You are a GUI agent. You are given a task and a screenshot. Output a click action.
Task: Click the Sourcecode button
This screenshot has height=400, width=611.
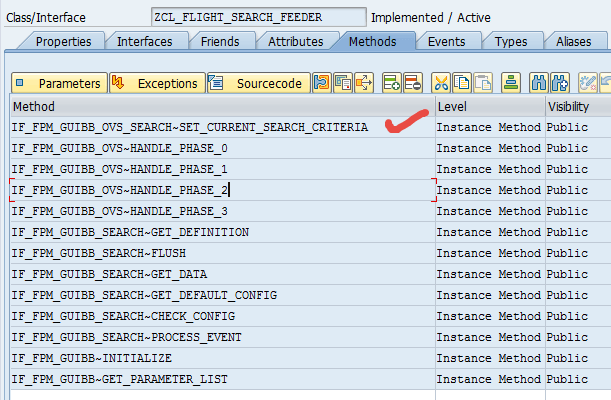pos(258,83)
